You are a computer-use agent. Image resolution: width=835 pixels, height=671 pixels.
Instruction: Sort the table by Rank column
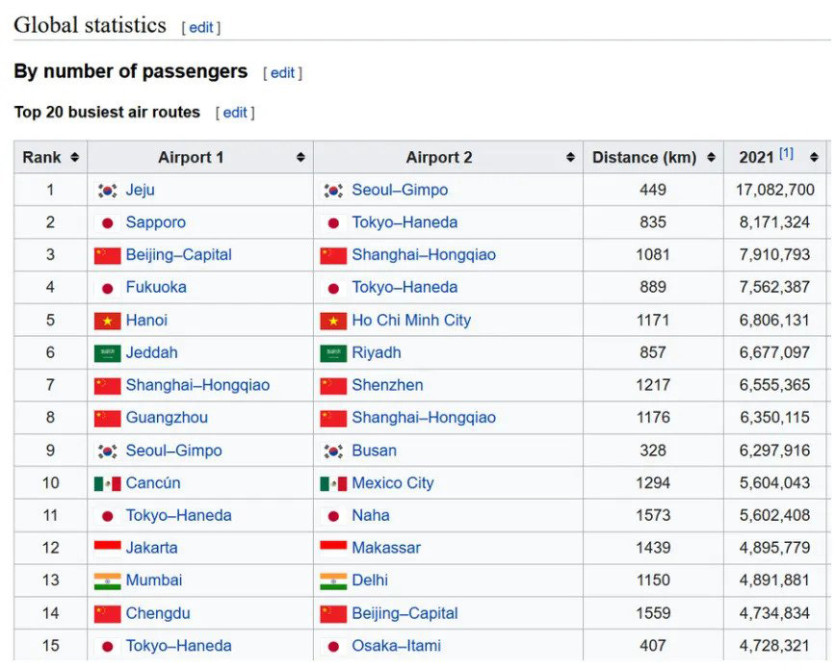pos(75,158)
